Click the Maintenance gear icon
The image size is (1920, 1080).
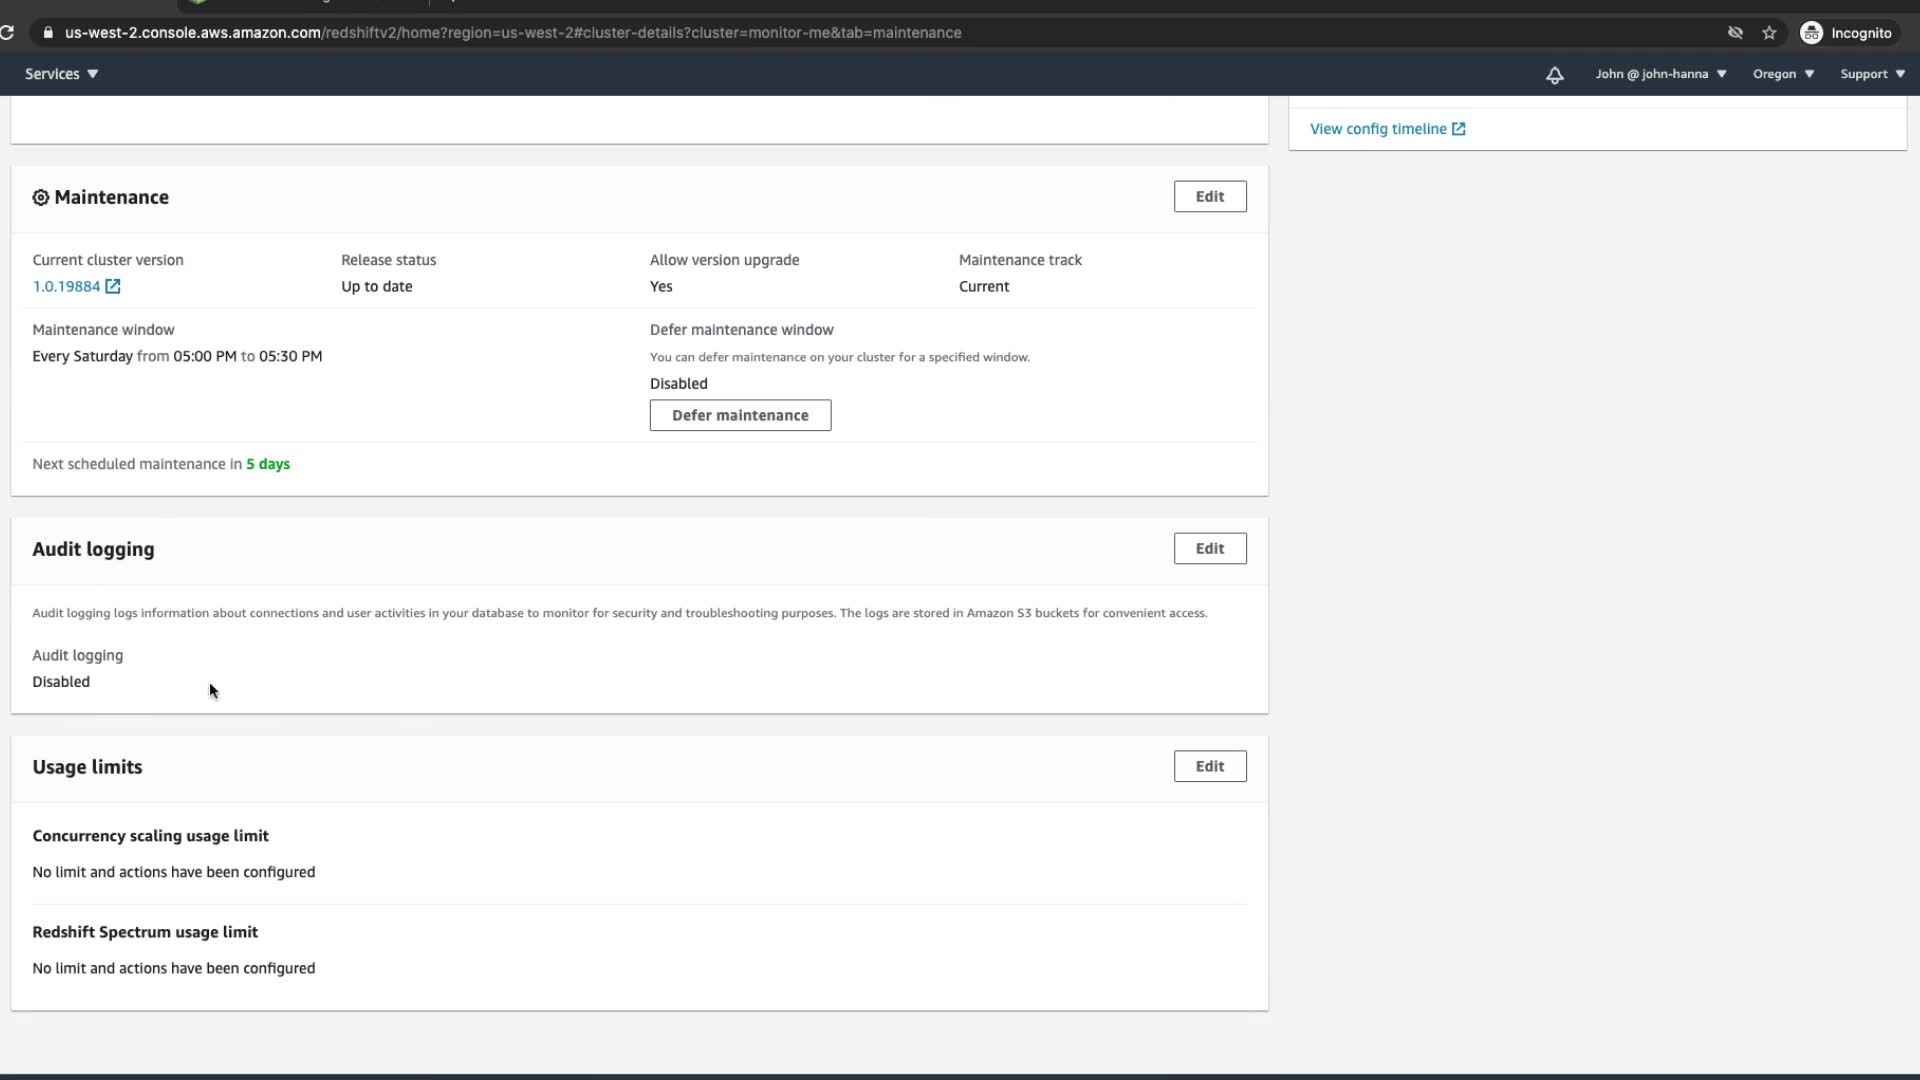pyautogui.click(x=41, y=198)
